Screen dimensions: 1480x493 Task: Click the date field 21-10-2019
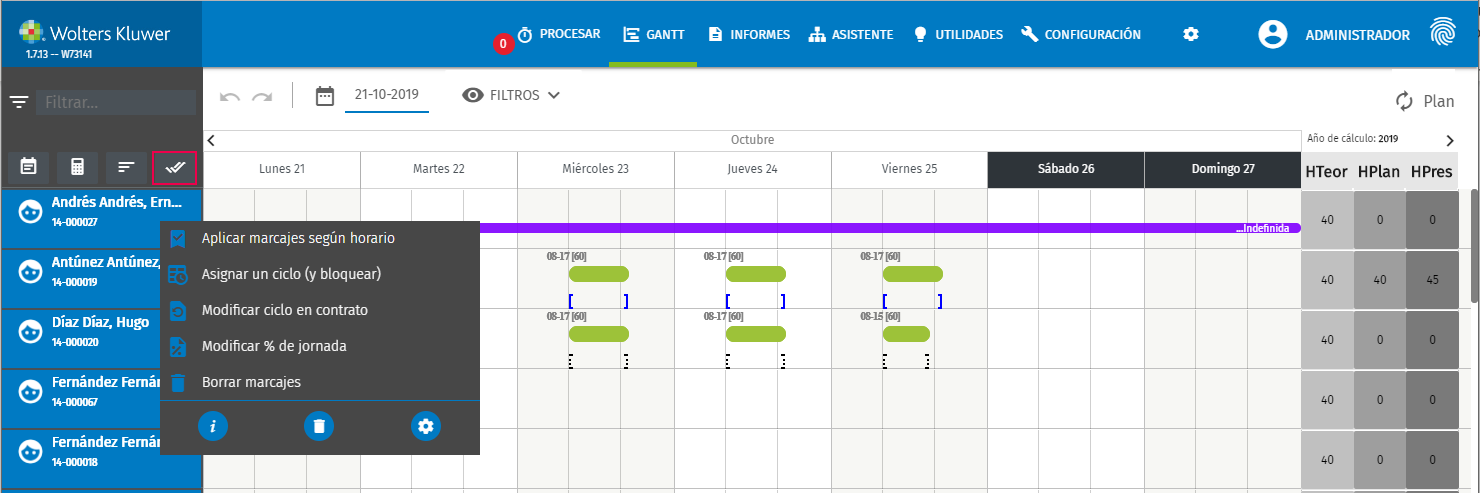pyautogui.click(x=387, y=96)
